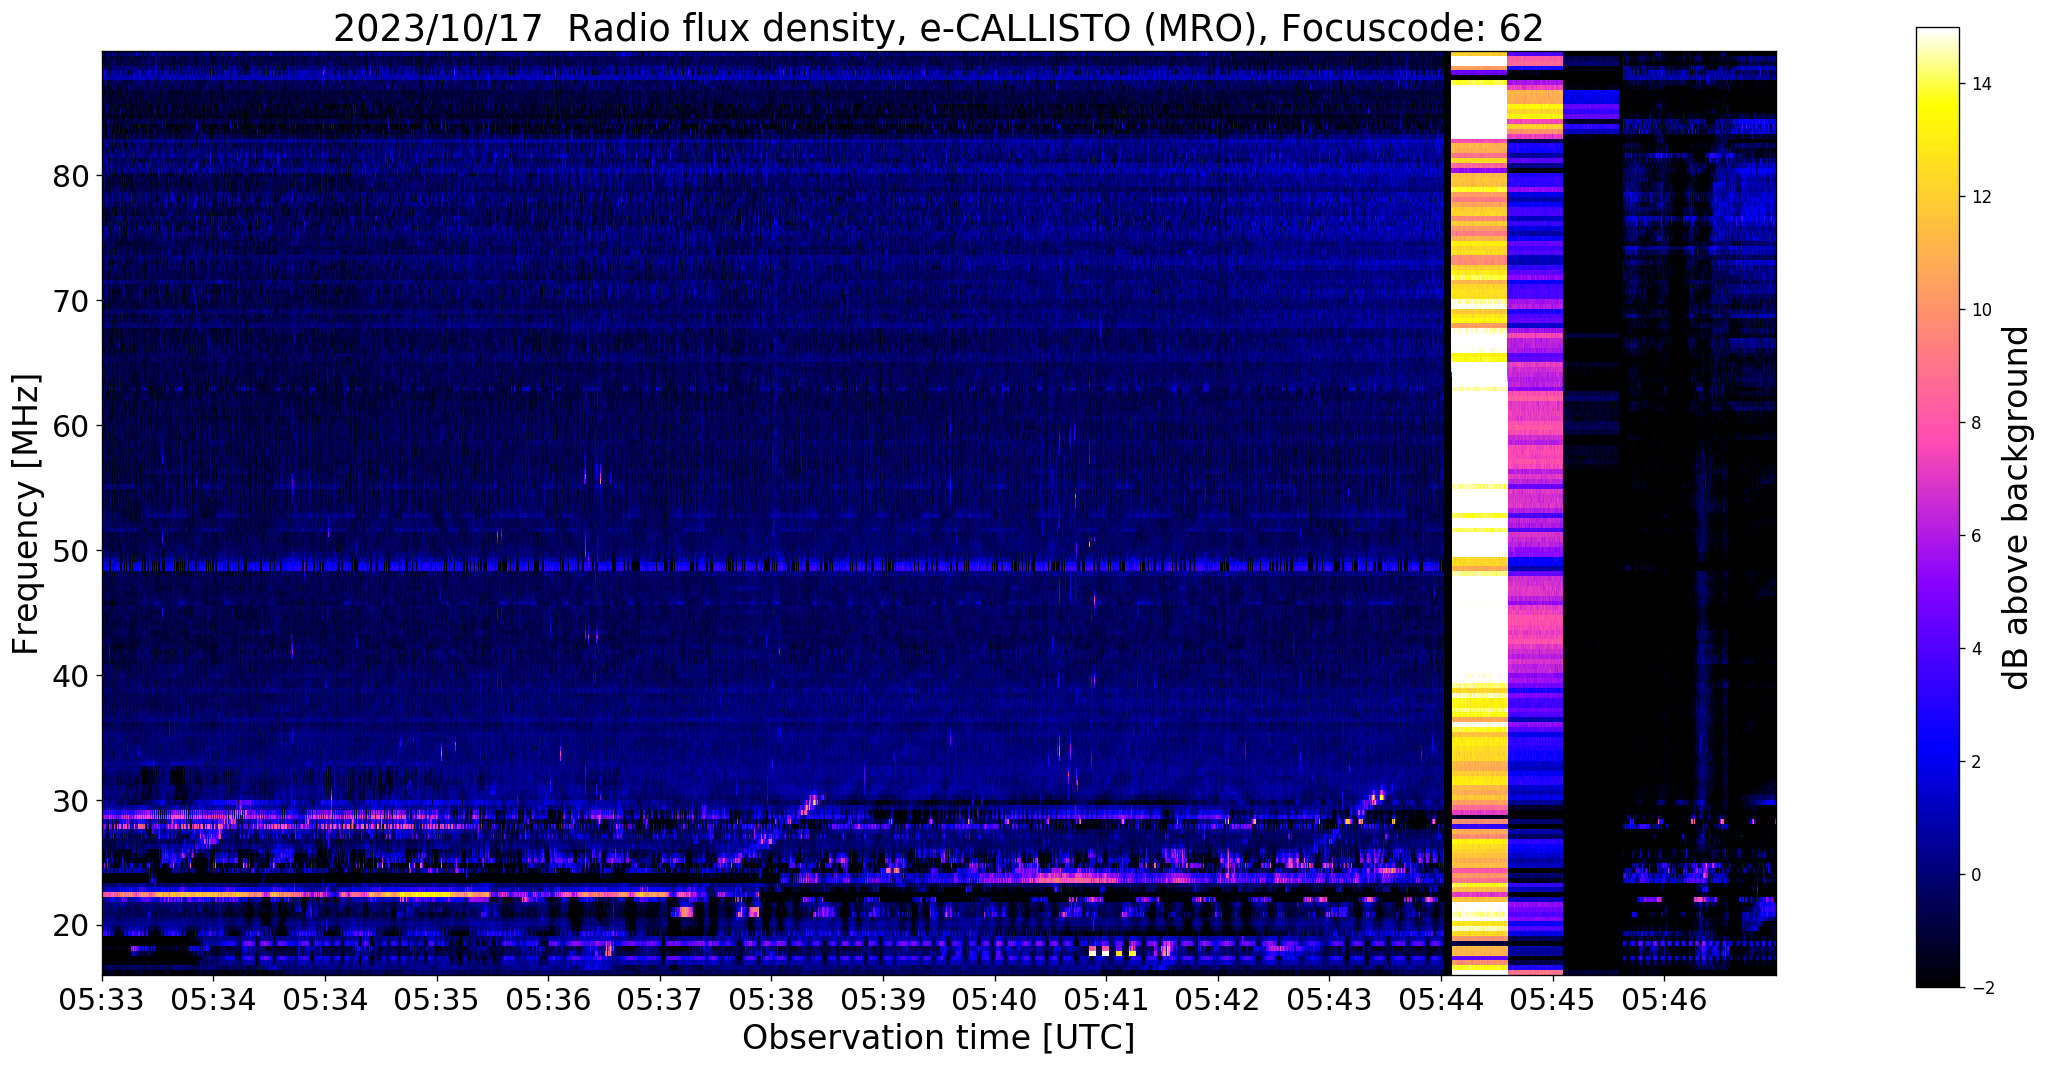Click the 70 MHz frequency tick label
The width and height of the screenshot is (2047, 1067).
tap(71, 301)
